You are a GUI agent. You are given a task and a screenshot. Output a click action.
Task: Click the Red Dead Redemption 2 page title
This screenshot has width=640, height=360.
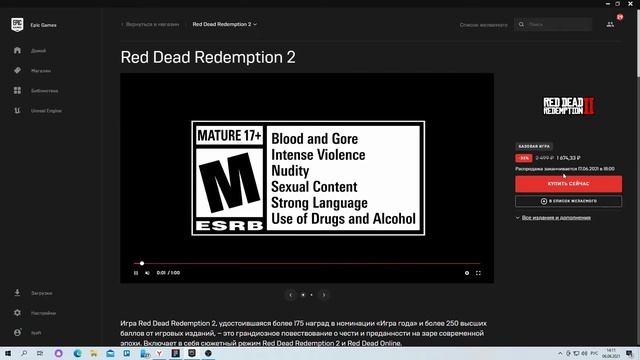208,57
